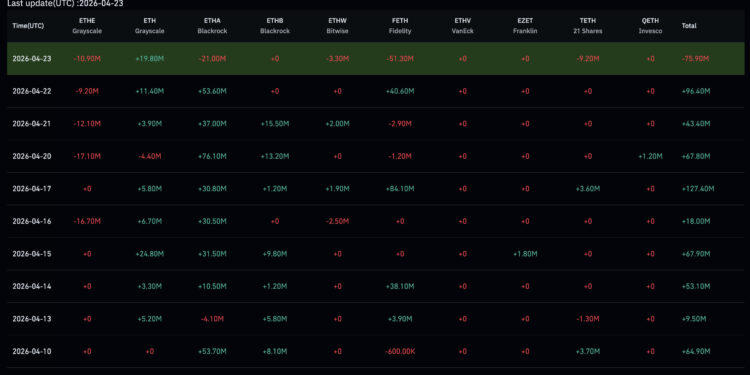Click the EZET Franklin column header

(525, 26)
